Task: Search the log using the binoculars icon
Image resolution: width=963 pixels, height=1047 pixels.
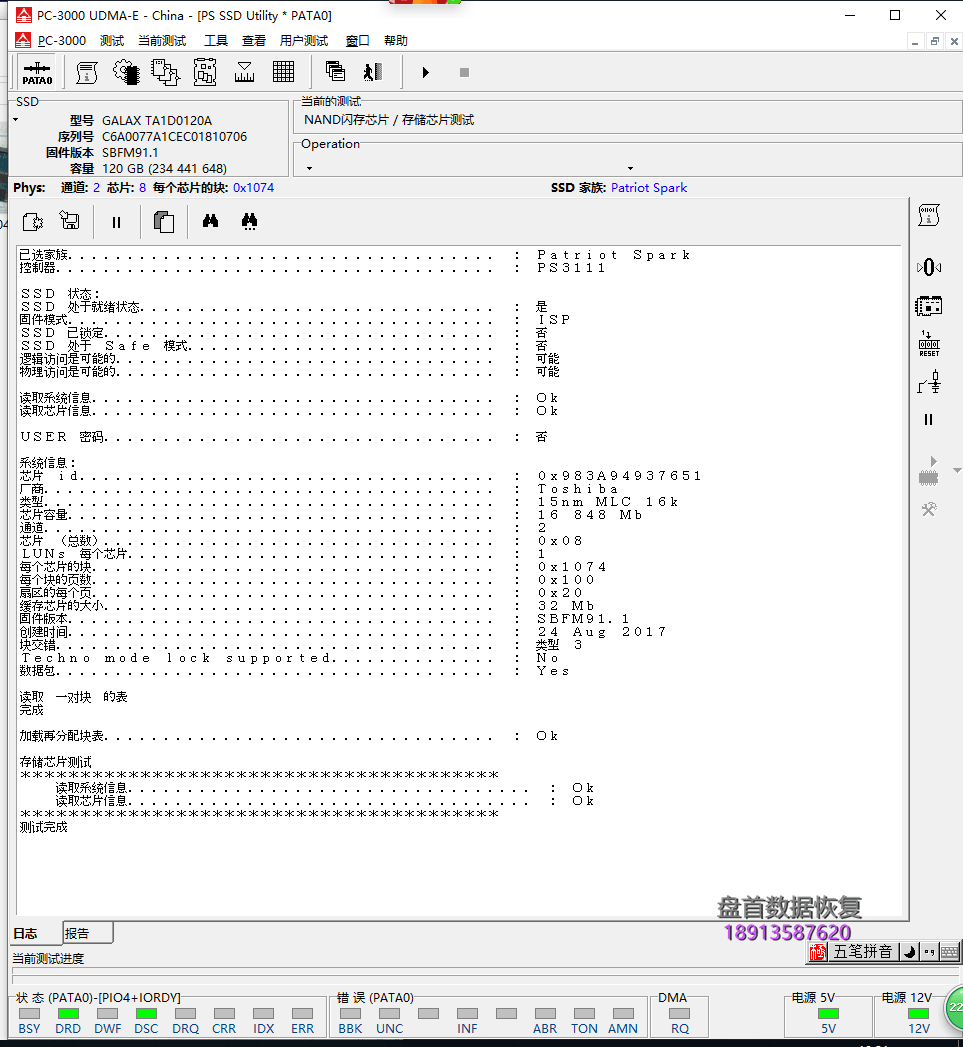Action: click(x=210, y=220)
